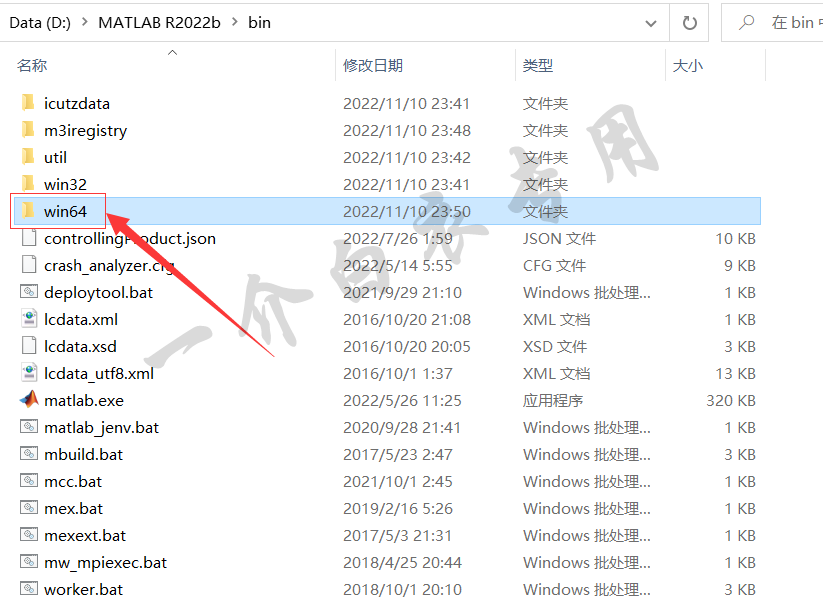Viewport: 823px width, 614px height.
Task: Click the mexext.bat file icon
Action: pyautogui.click(x=29, y=535)
